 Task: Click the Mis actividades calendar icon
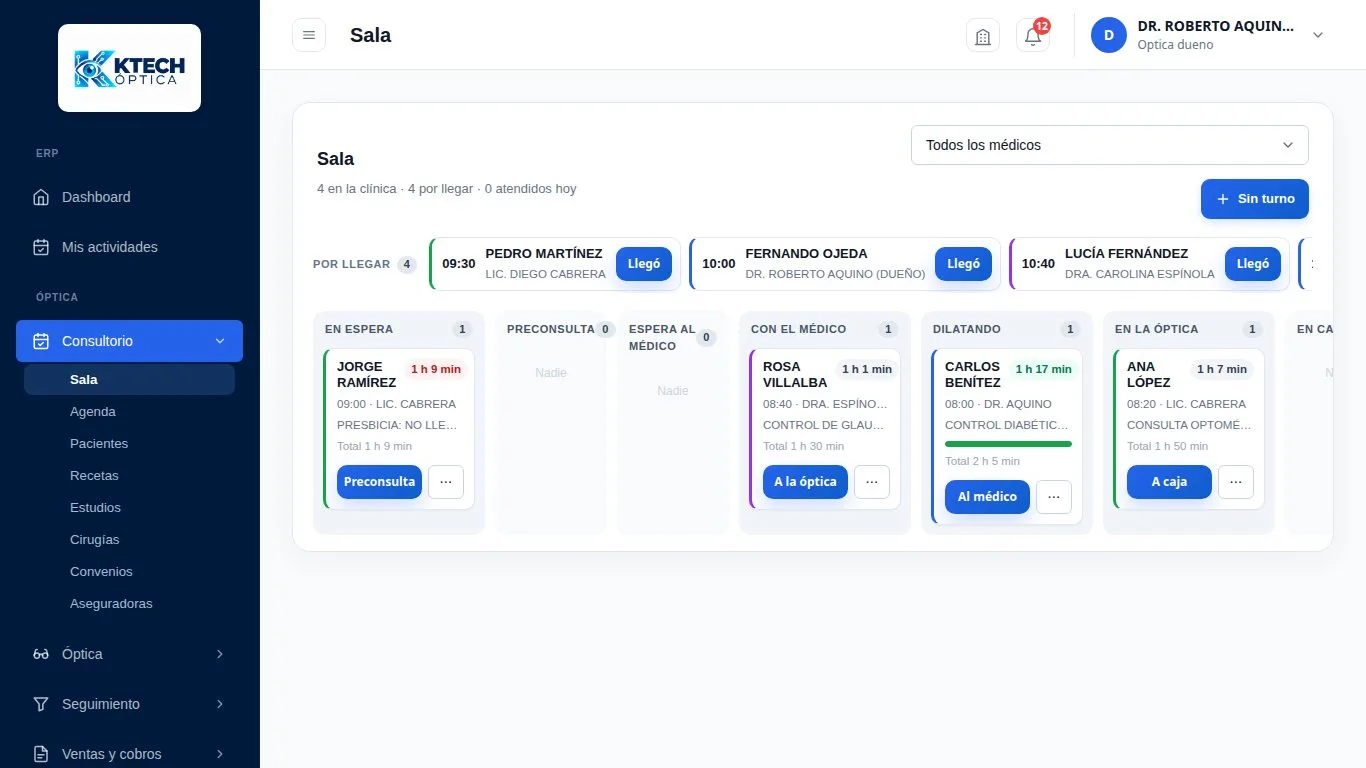tap(41, 247)
